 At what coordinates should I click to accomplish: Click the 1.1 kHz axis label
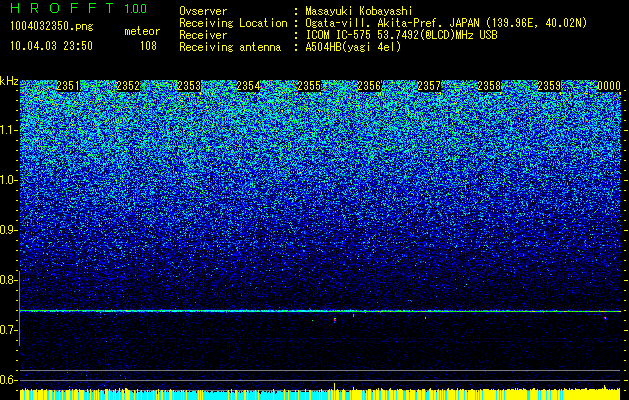(x=8, y=130)
